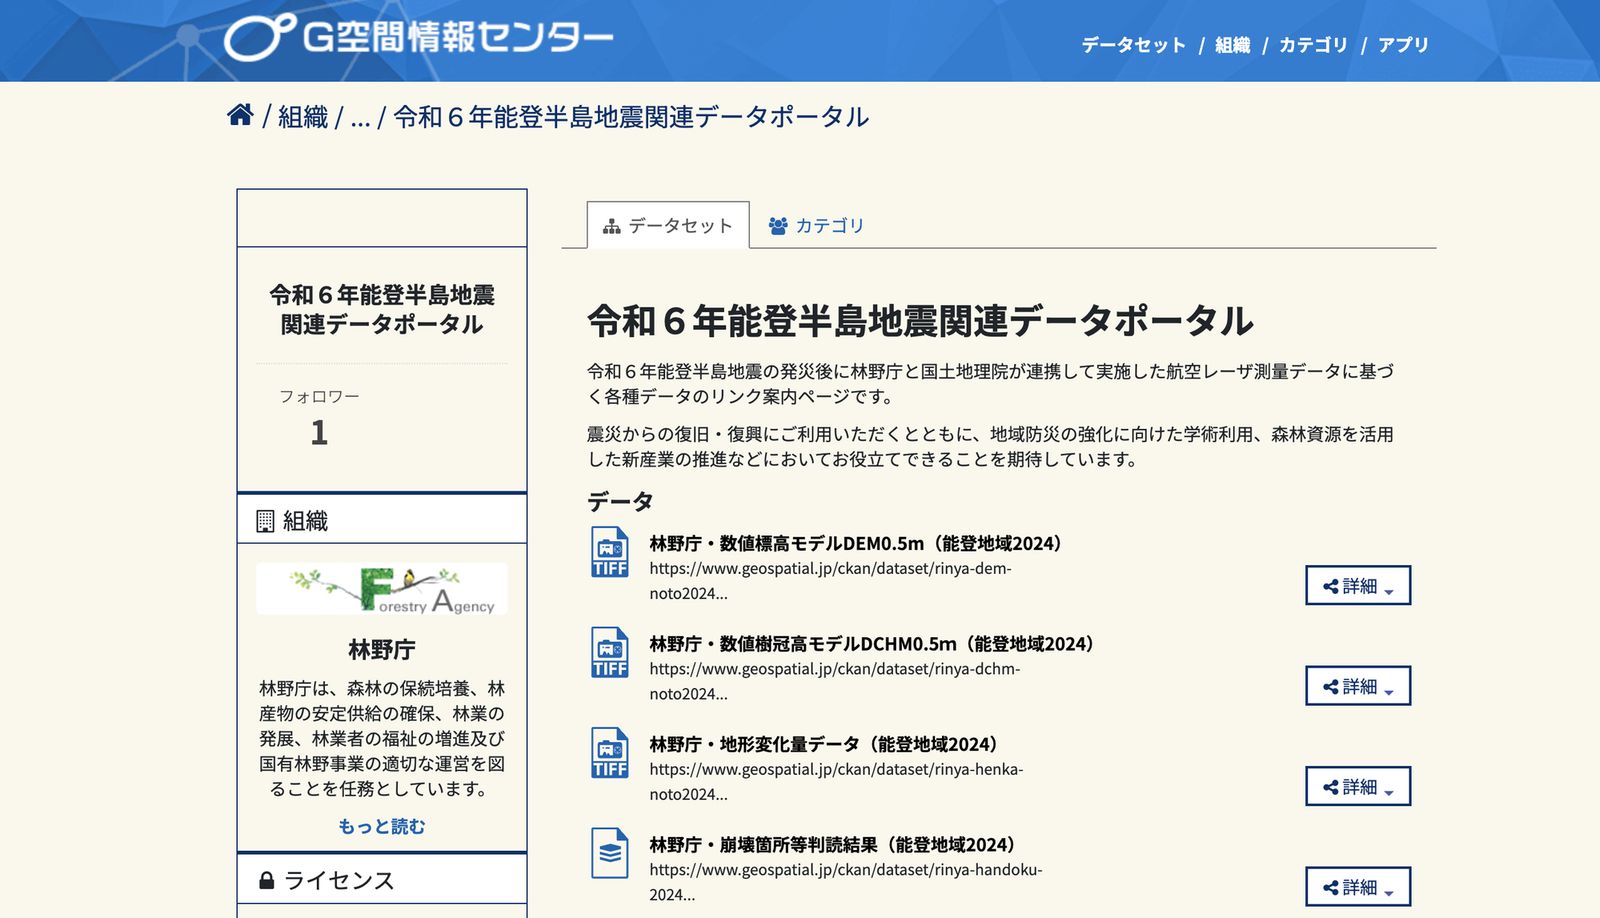Open 林野庁・数値樹冠高モデルDCHM0.5m dataset title
The width and height of the screenshot is (1600, 918).
coord(873,644)
